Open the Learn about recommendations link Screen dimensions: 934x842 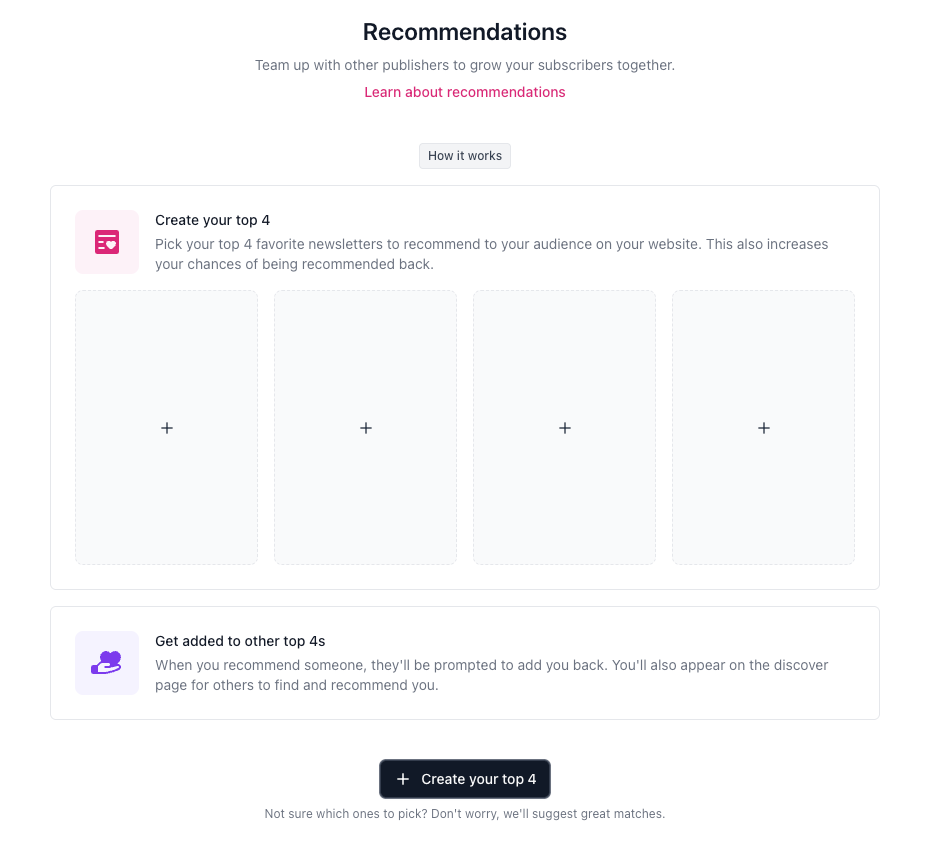coord(464,92)
